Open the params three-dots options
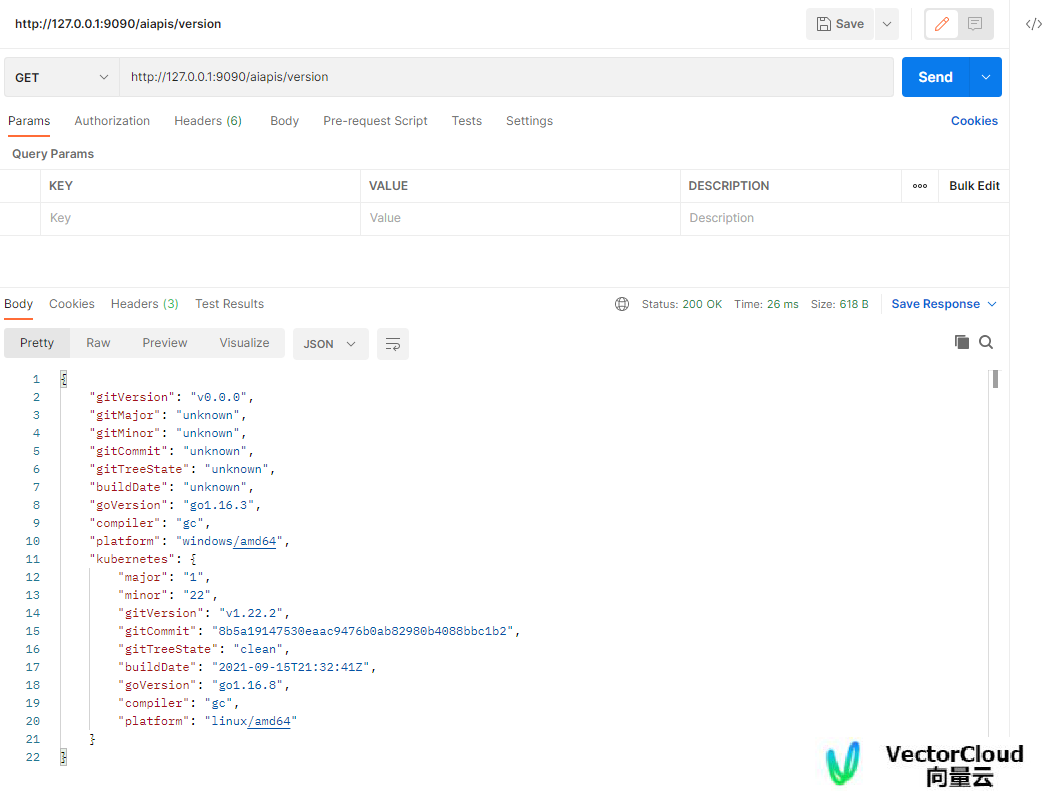Image resolution: width=1052 pixels, height=791 pixels. (920, 186)
